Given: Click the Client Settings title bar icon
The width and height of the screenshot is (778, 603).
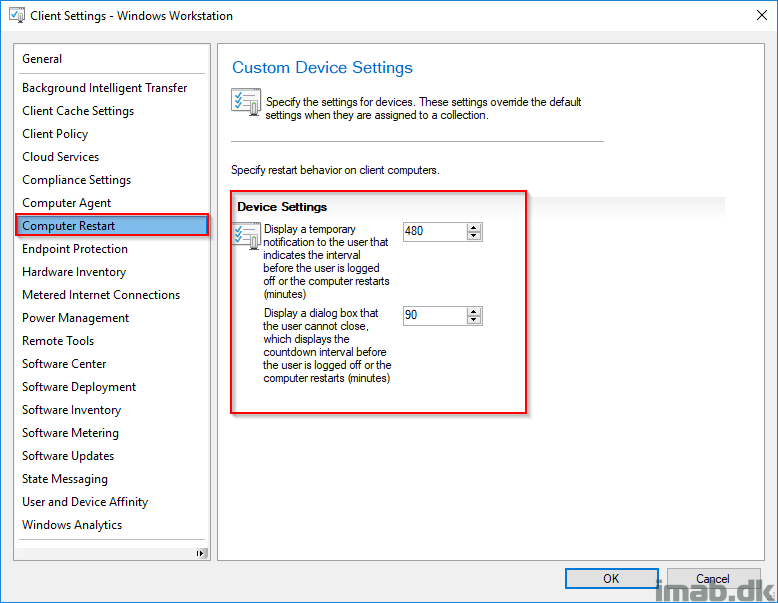Looking at the screenshot, I should pyautogui.click(x=17, y=15).
